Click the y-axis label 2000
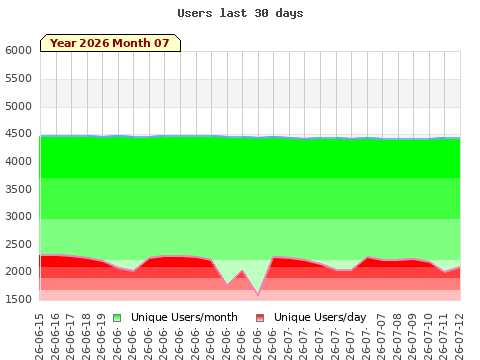480x360 pixels. [x=18, y=271]
